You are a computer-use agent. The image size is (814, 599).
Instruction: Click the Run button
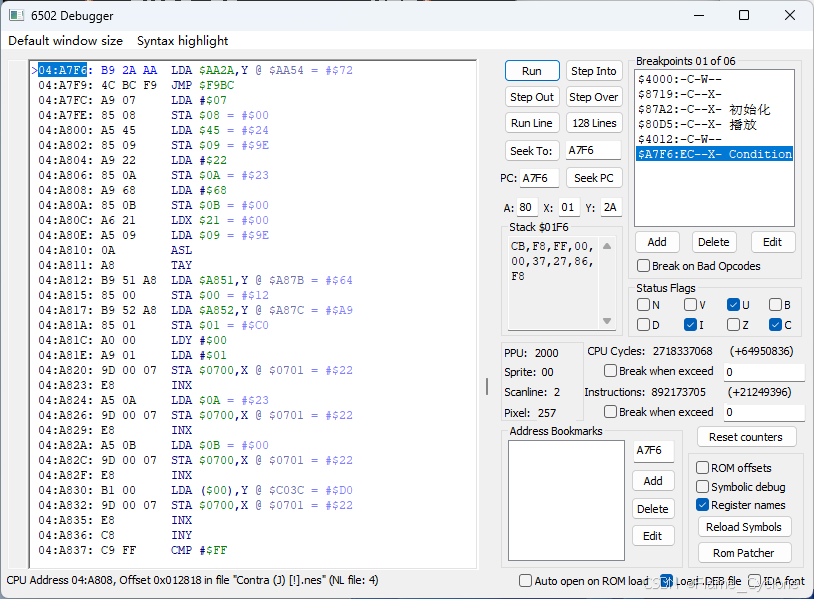(x=532, y=71)
